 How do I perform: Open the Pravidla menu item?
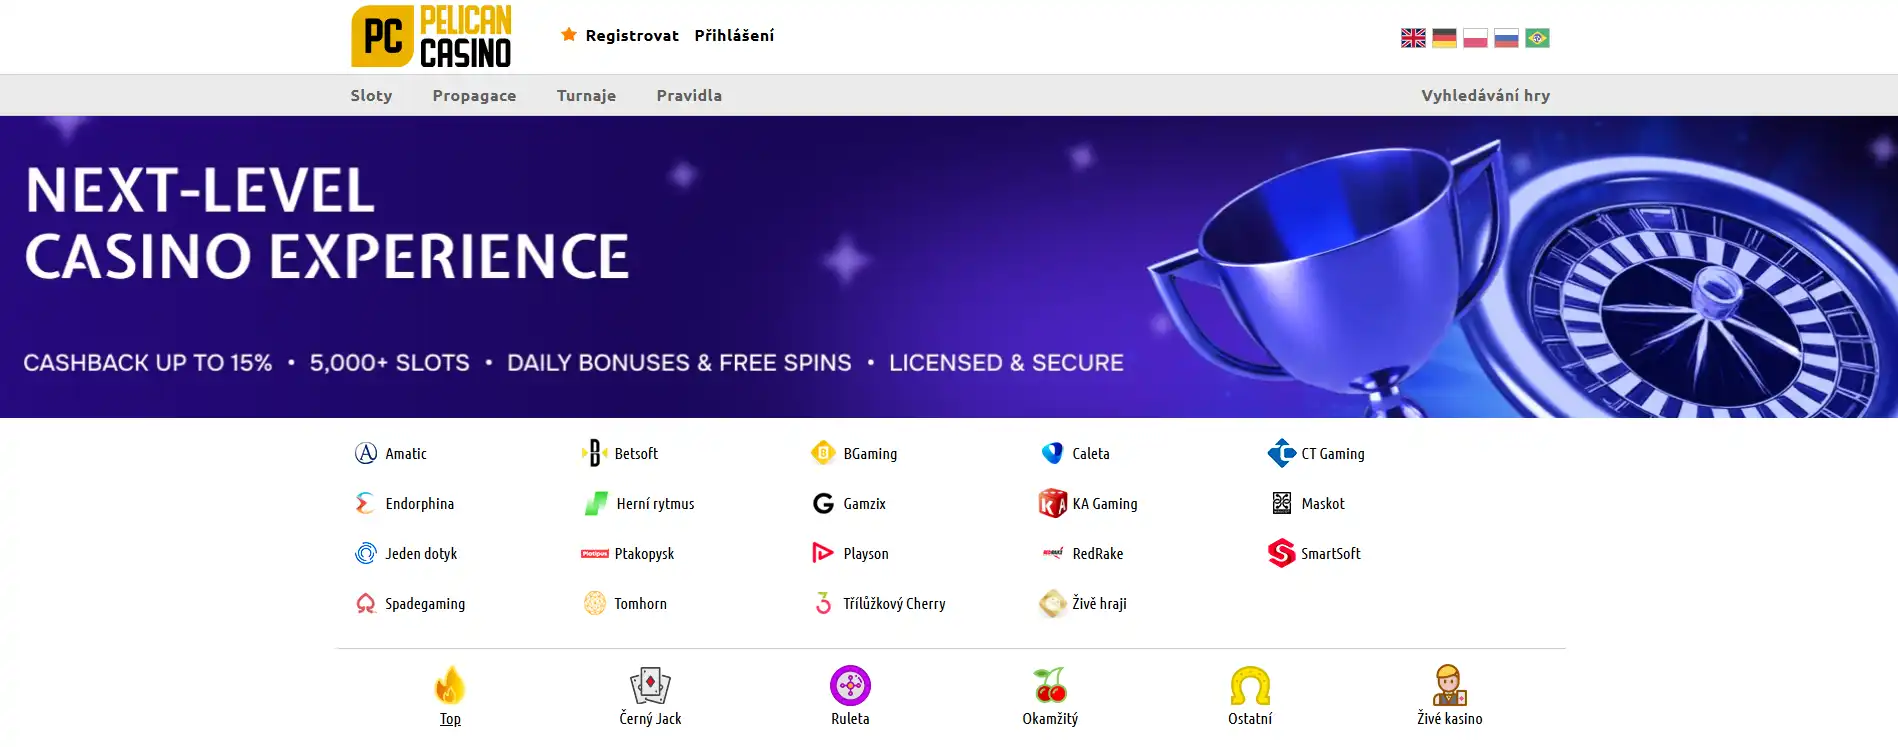[x=689, y=95]
